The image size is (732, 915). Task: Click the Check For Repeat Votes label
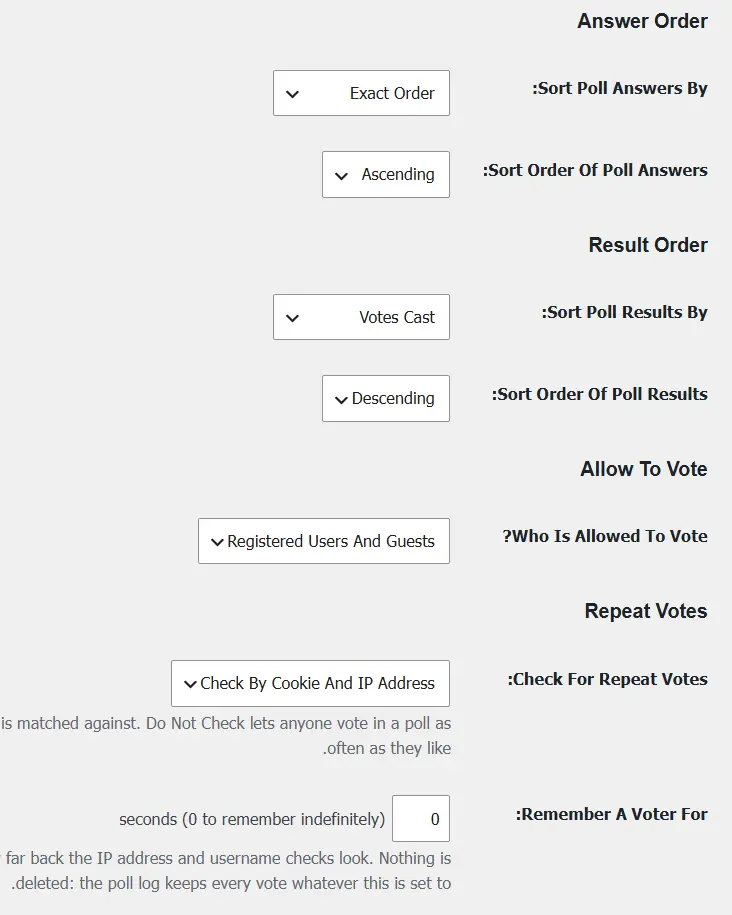pyautogui.click(x=607, y=679)
